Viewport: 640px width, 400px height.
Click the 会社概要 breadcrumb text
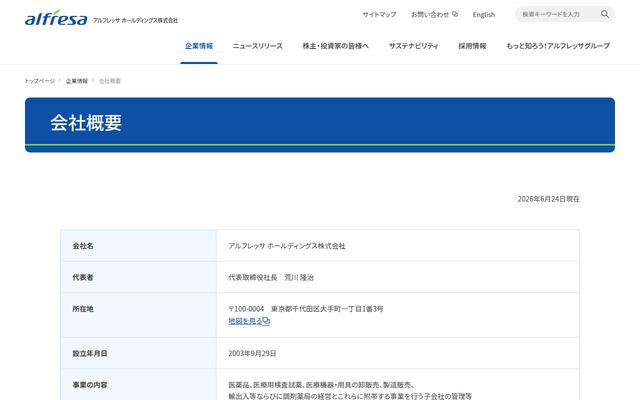[x=110, y=81]
